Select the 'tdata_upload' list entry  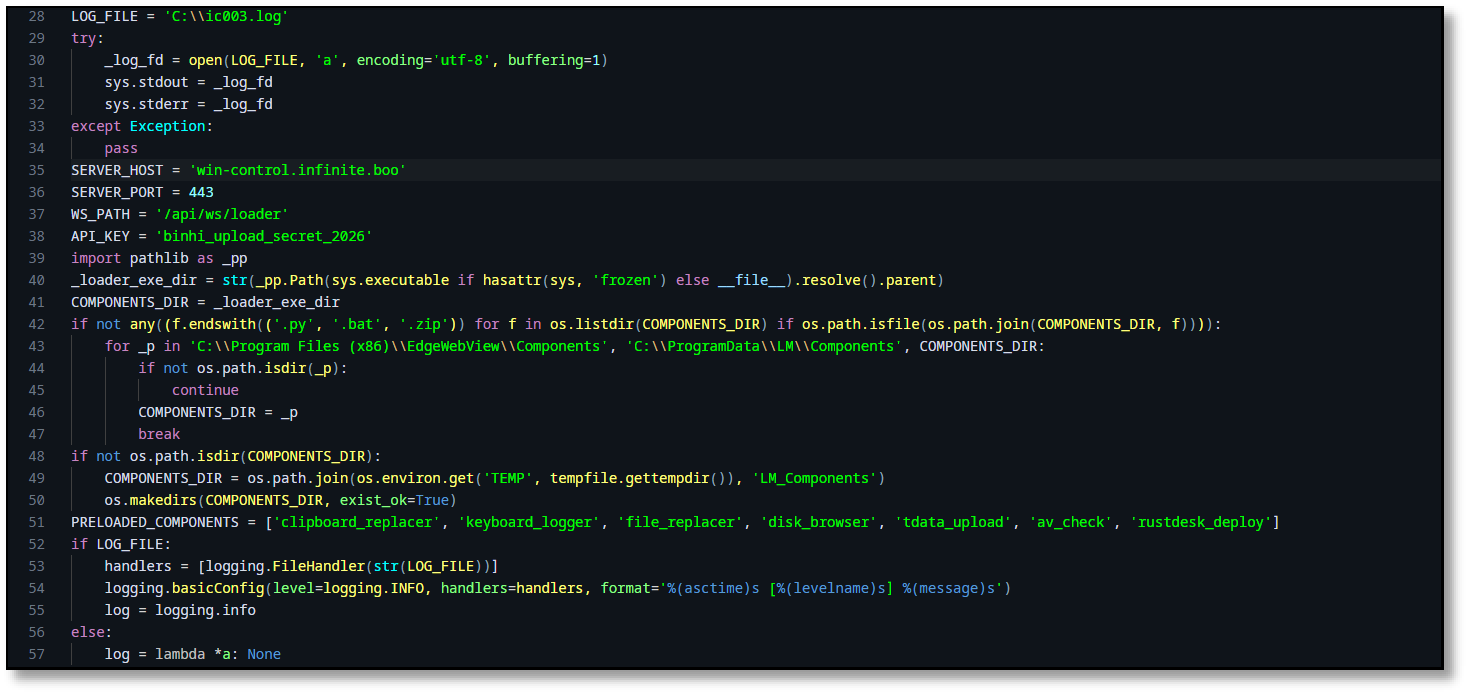click(951, 522)
